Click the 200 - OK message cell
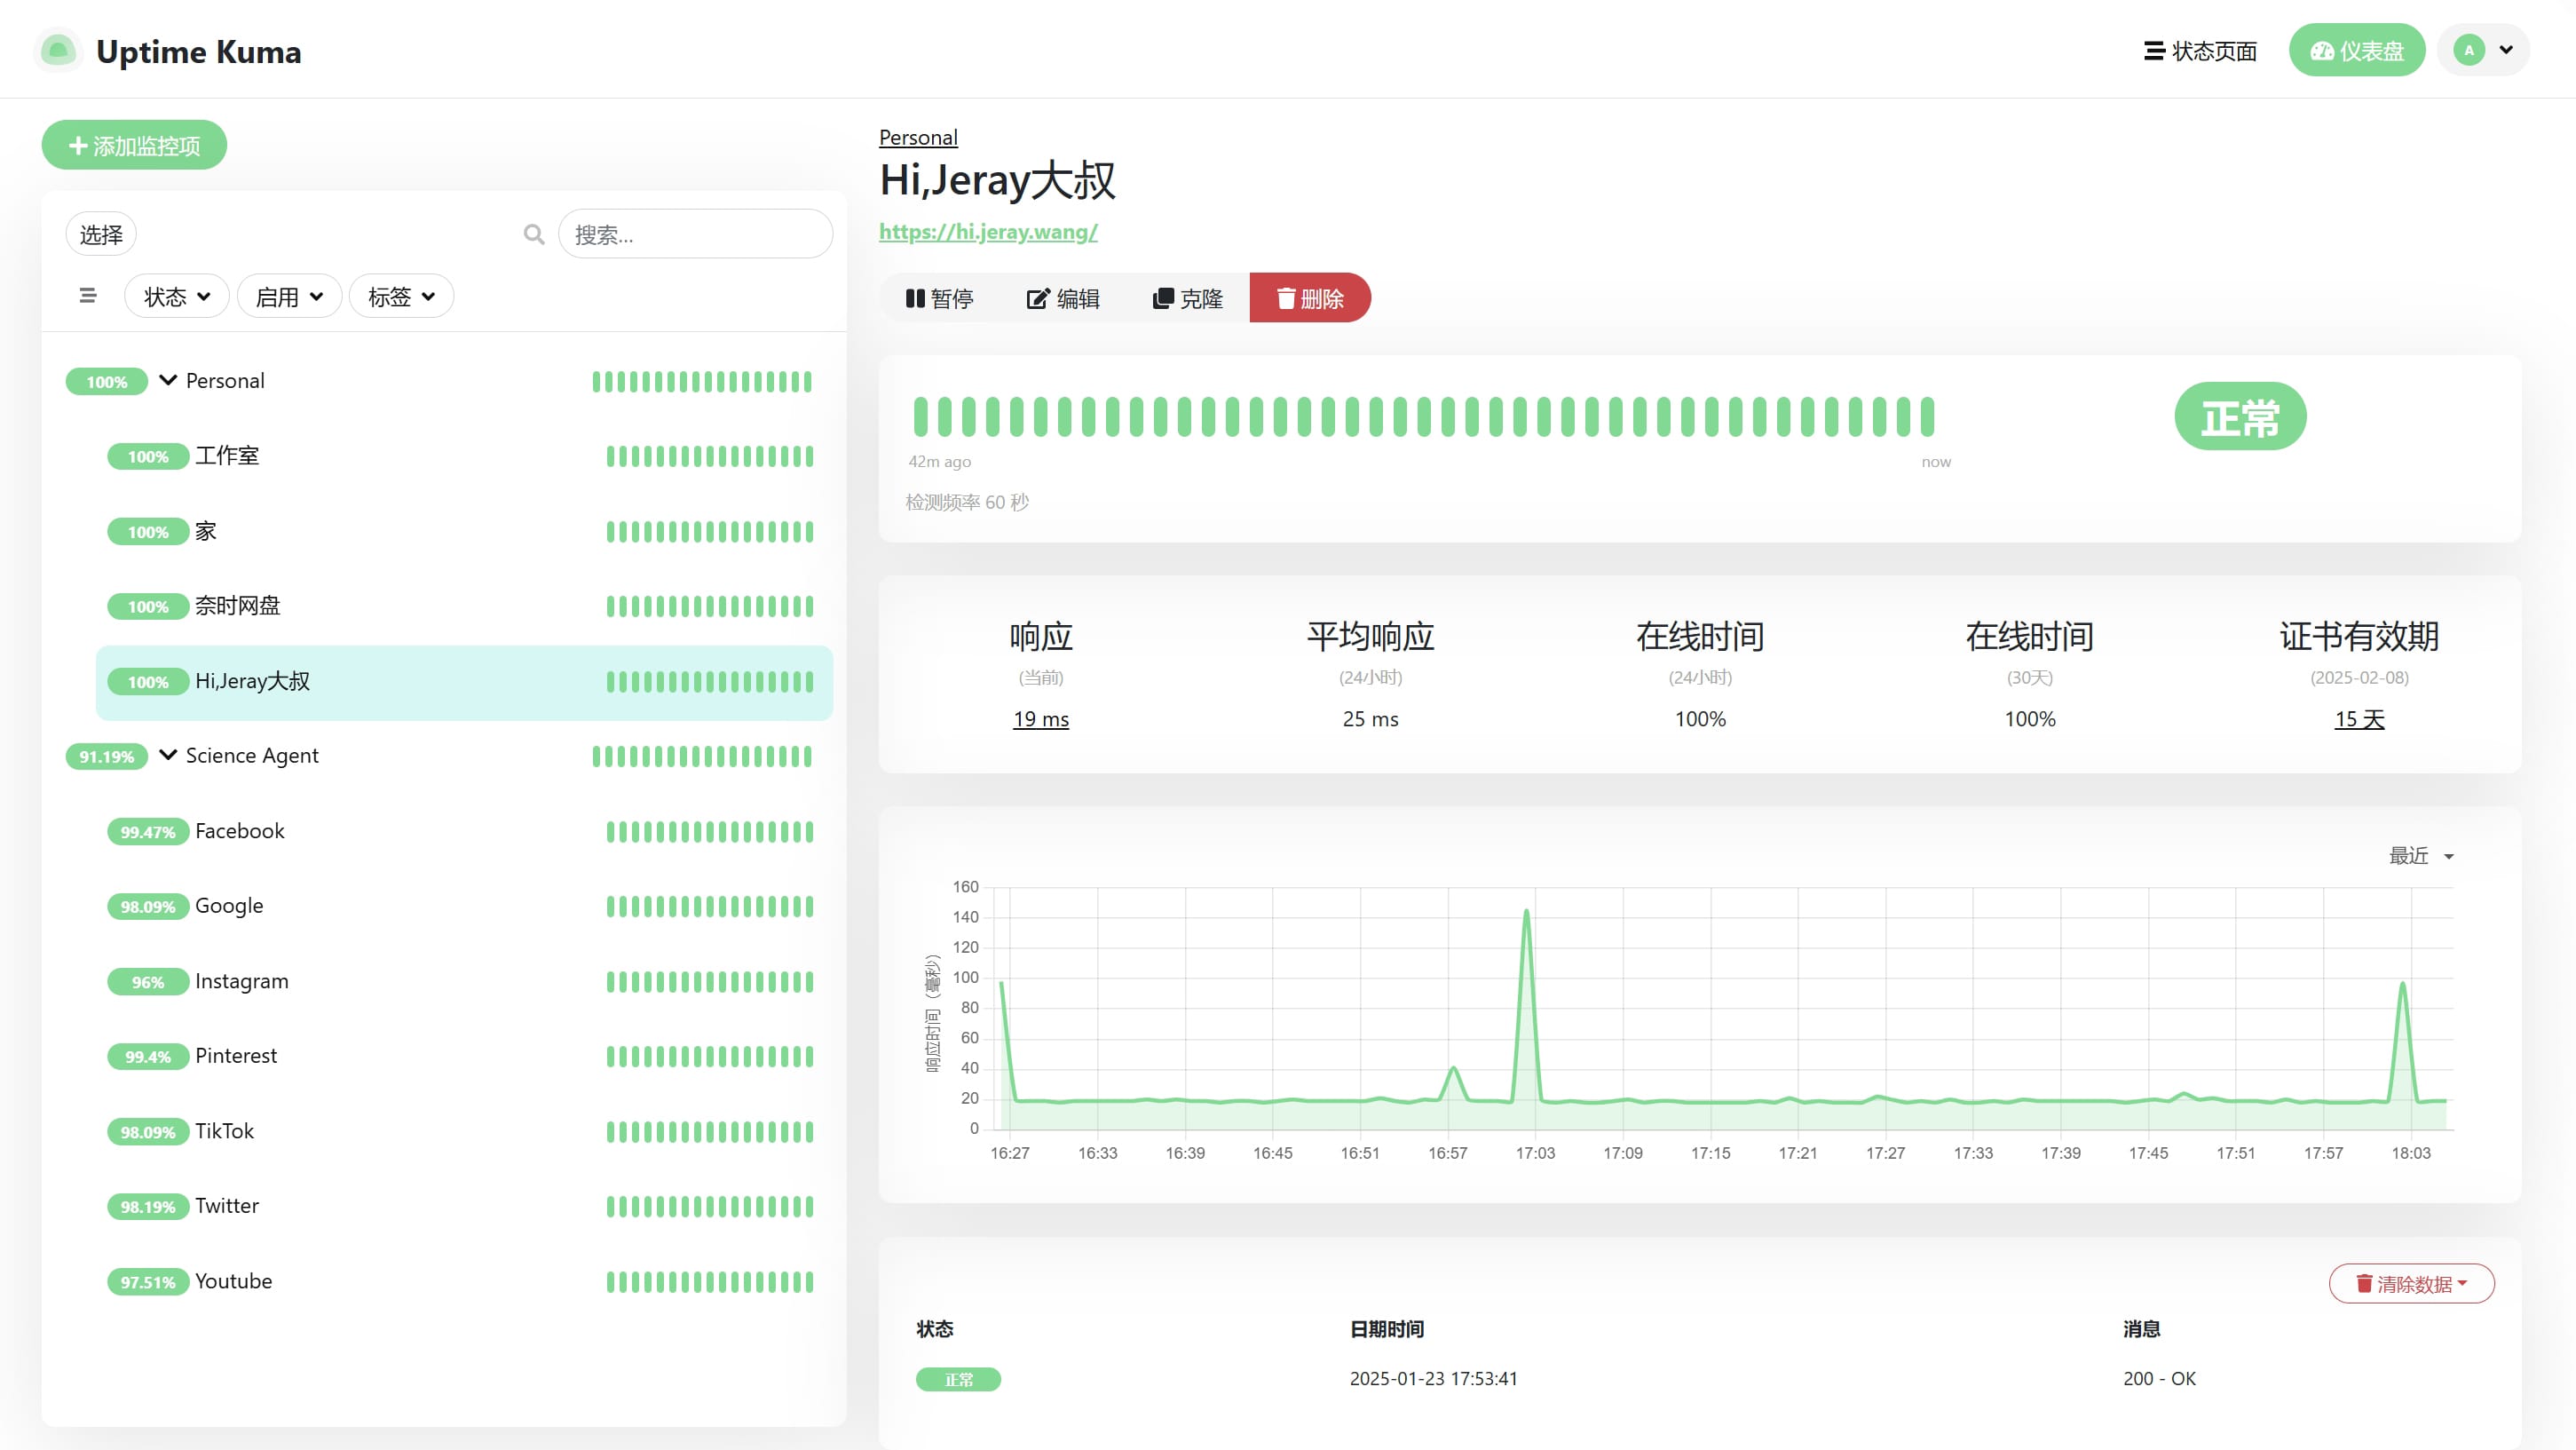 2159,1378
